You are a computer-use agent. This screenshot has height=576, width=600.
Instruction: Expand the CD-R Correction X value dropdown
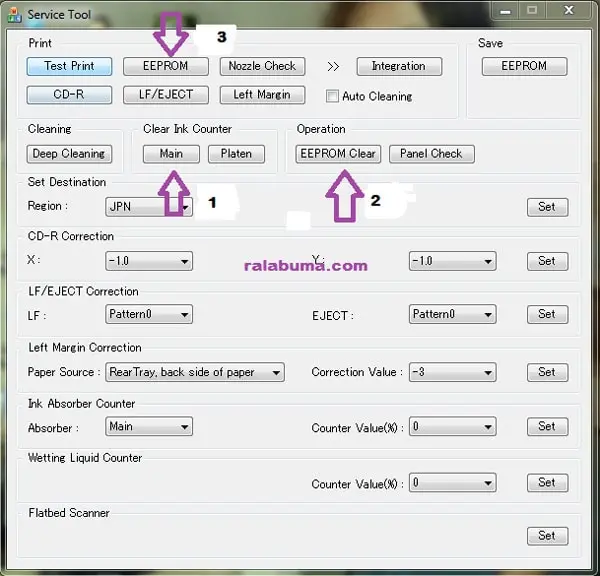[x=148, y=261]
